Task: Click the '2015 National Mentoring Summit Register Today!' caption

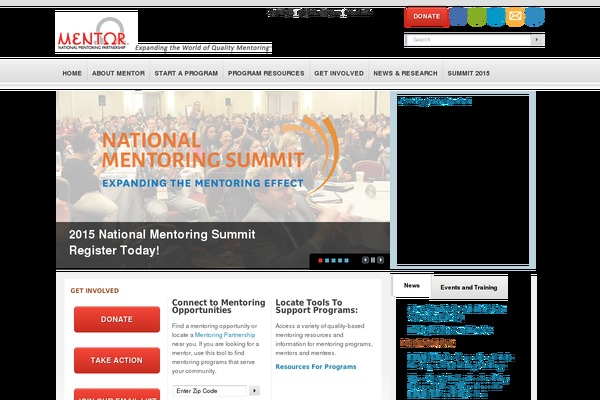Action: [162, 242]
